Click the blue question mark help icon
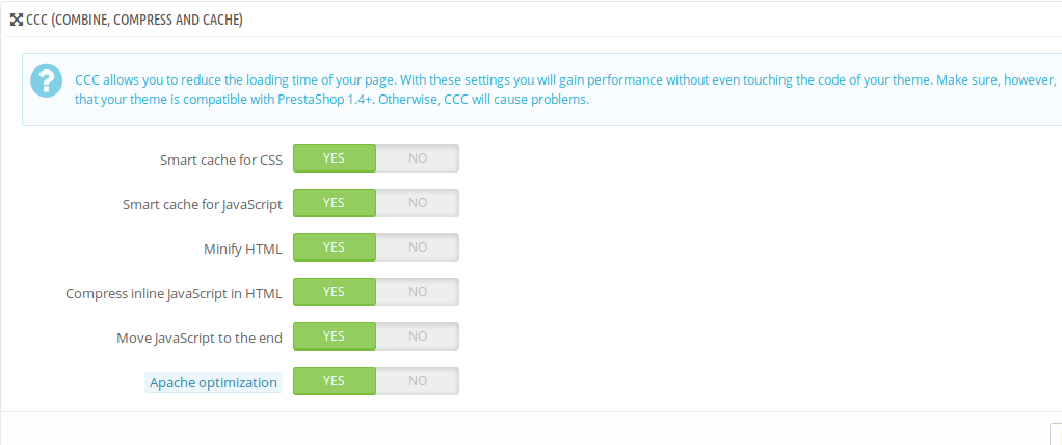Viewport: 1062px width, 445px height. click(47, 81)
